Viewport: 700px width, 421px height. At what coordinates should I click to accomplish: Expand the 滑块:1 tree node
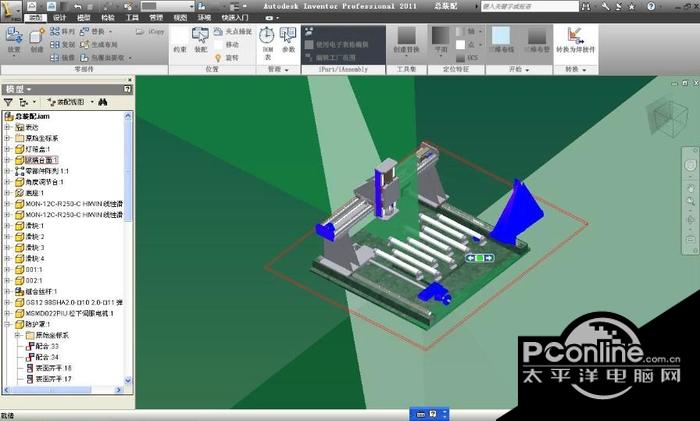click(7, 226)
